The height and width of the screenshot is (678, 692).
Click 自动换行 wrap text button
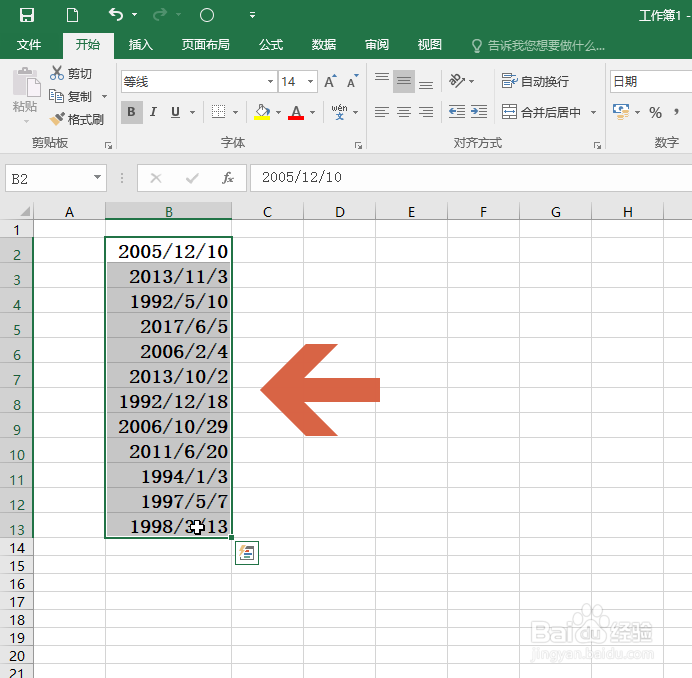(x=535, y=81)
